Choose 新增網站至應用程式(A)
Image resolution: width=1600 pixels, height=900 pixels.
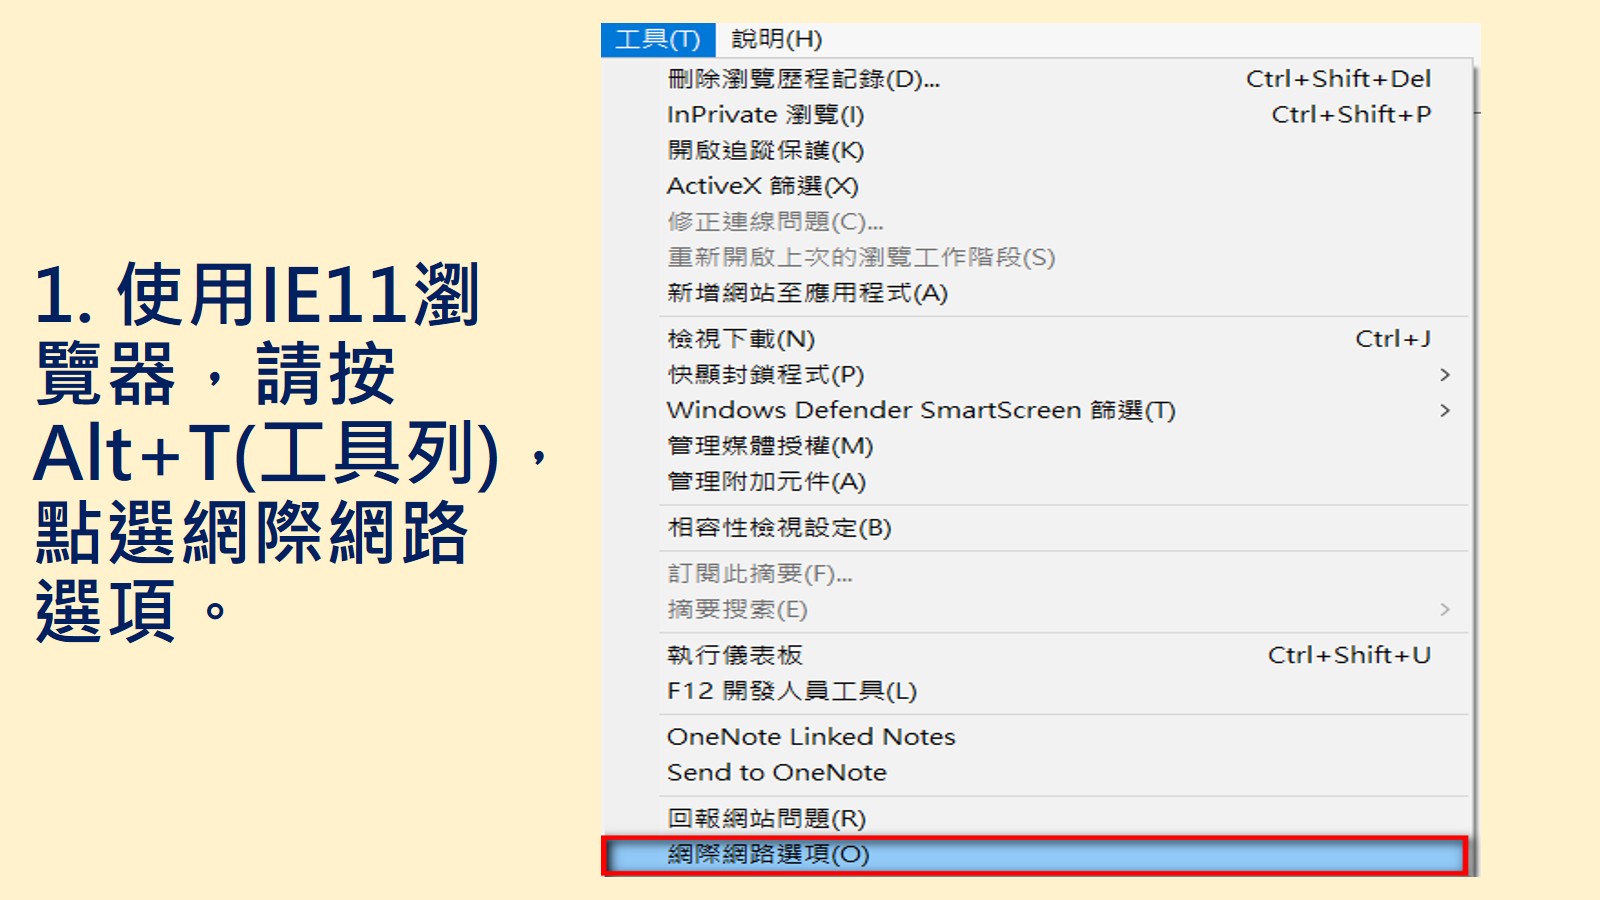tap(807, 293)
